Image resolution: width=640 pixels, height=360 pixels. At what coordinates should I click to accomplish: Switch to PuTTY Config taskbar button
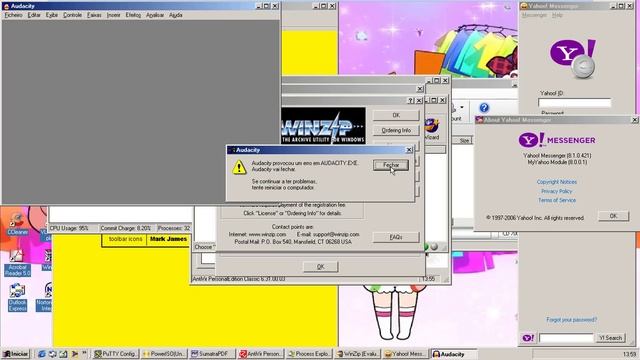[116, 354]
